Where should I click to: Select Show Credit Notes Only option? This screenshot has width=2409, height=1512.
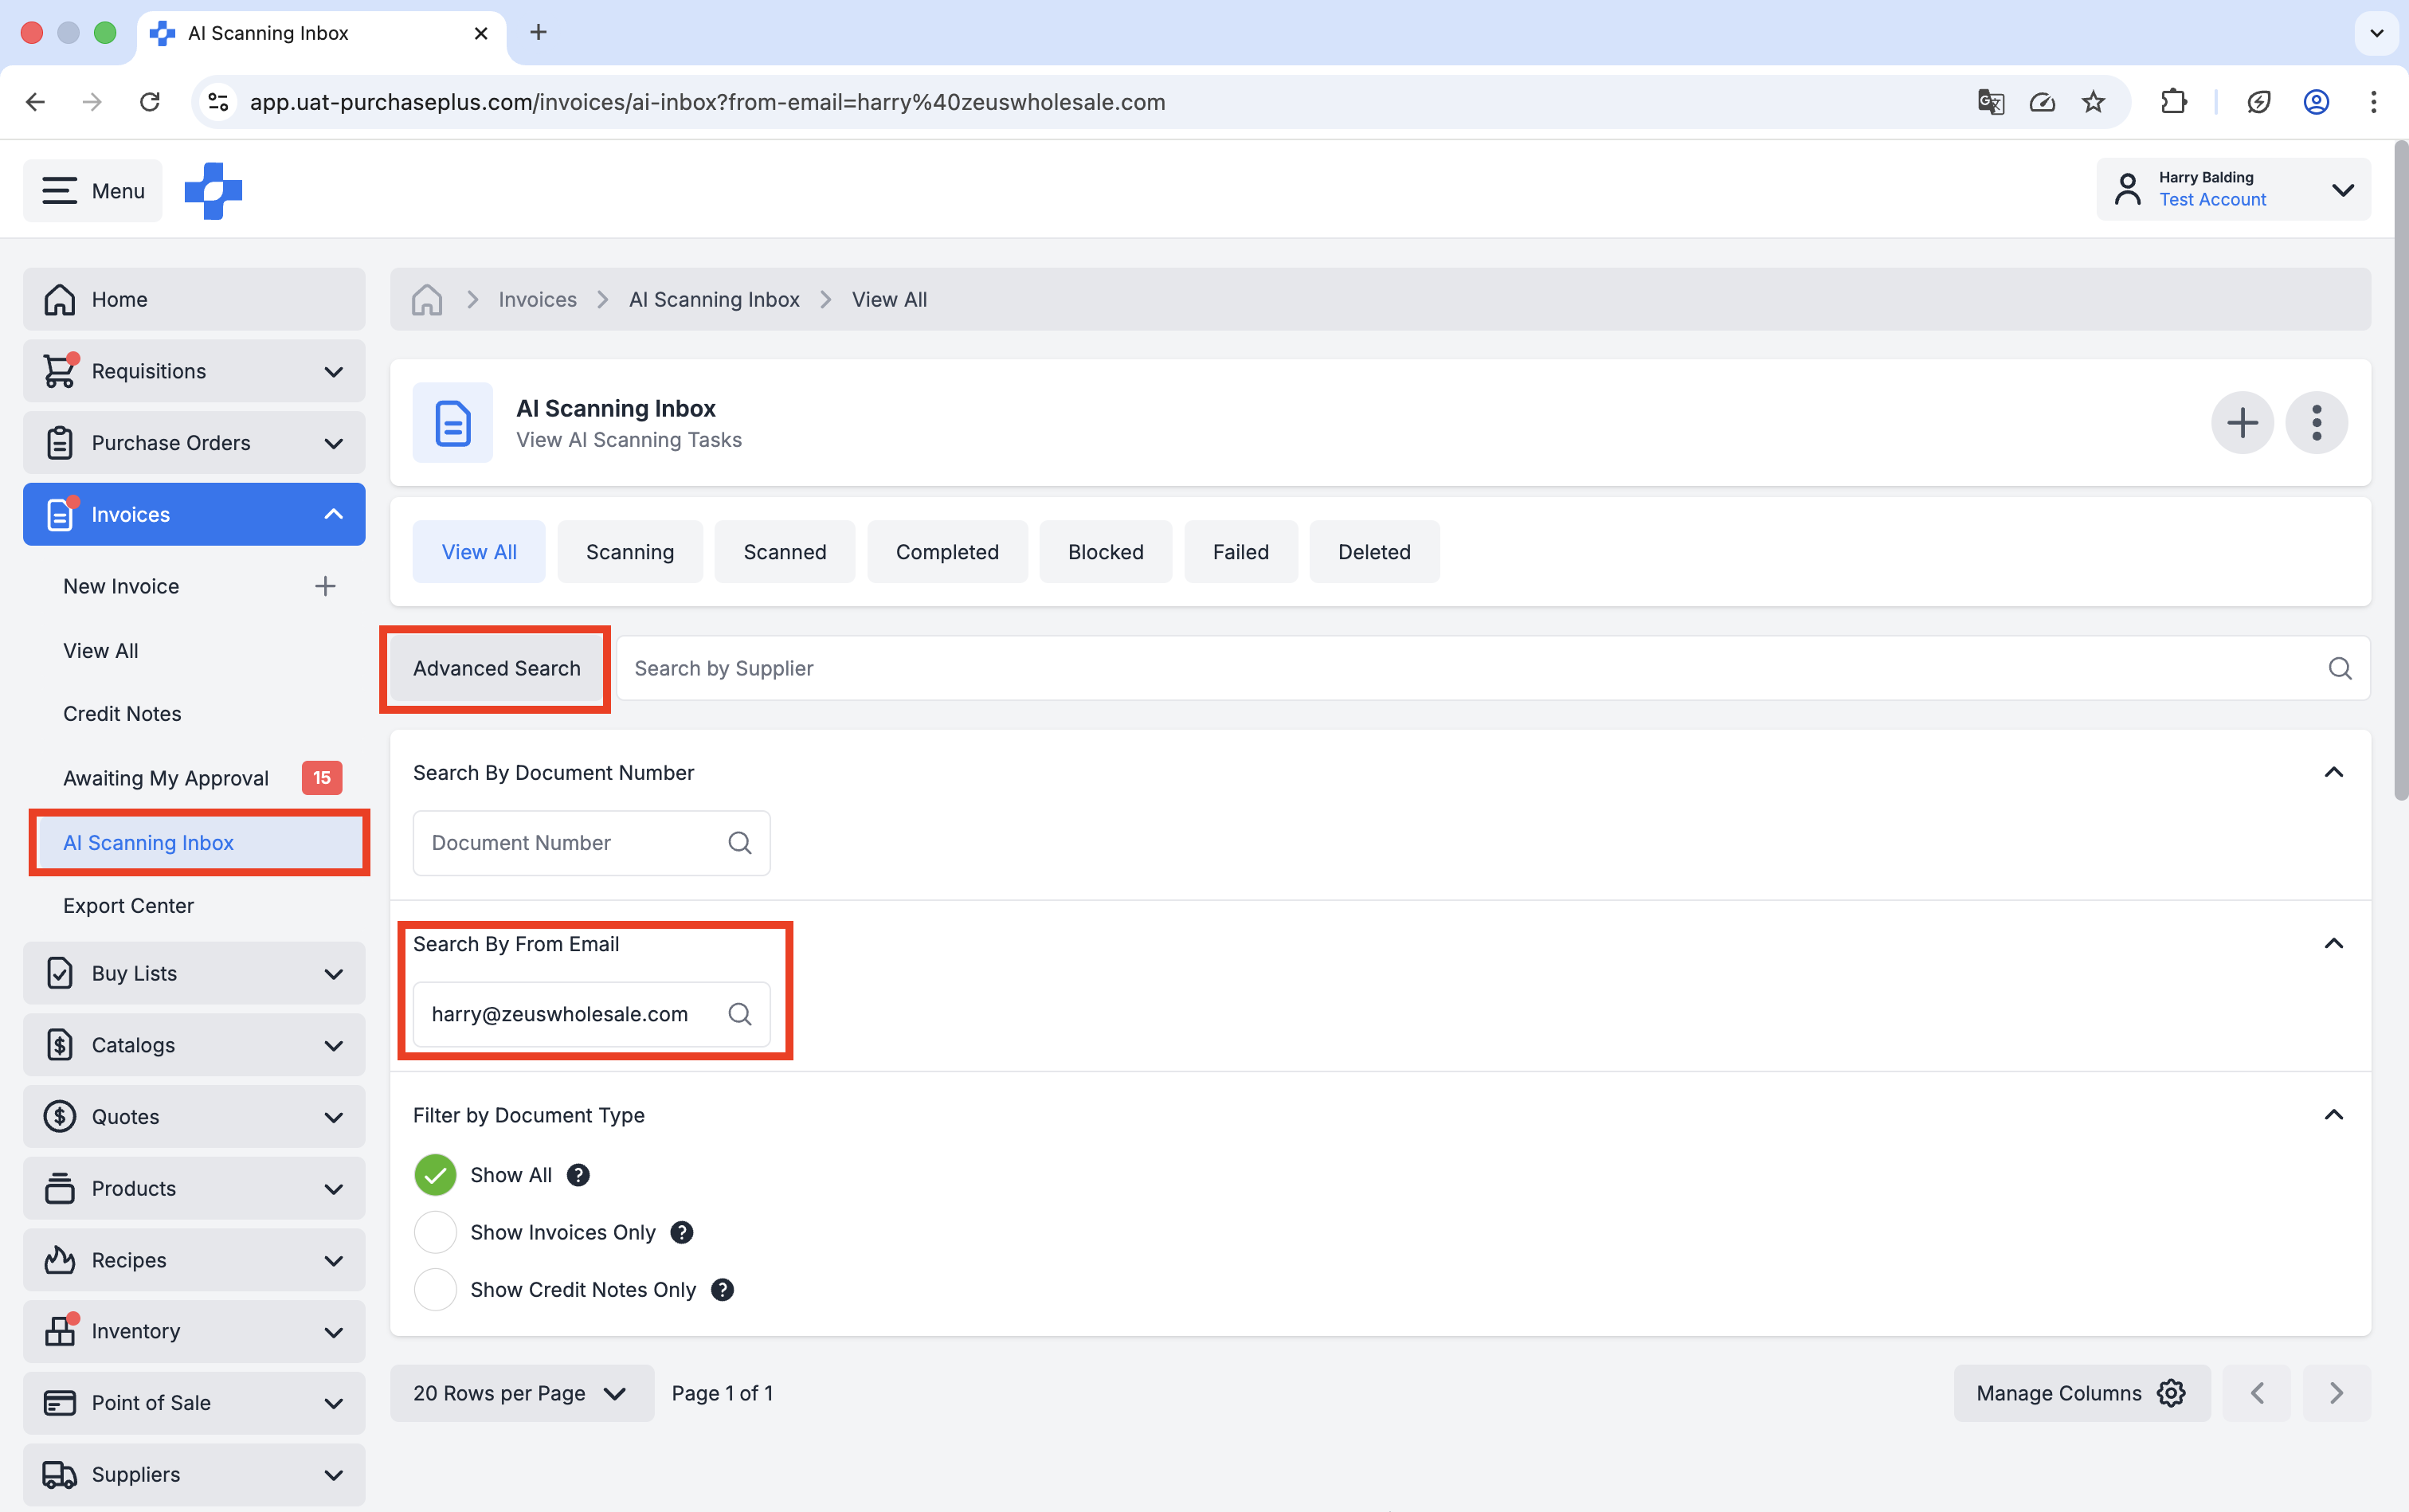[435, 1290]
